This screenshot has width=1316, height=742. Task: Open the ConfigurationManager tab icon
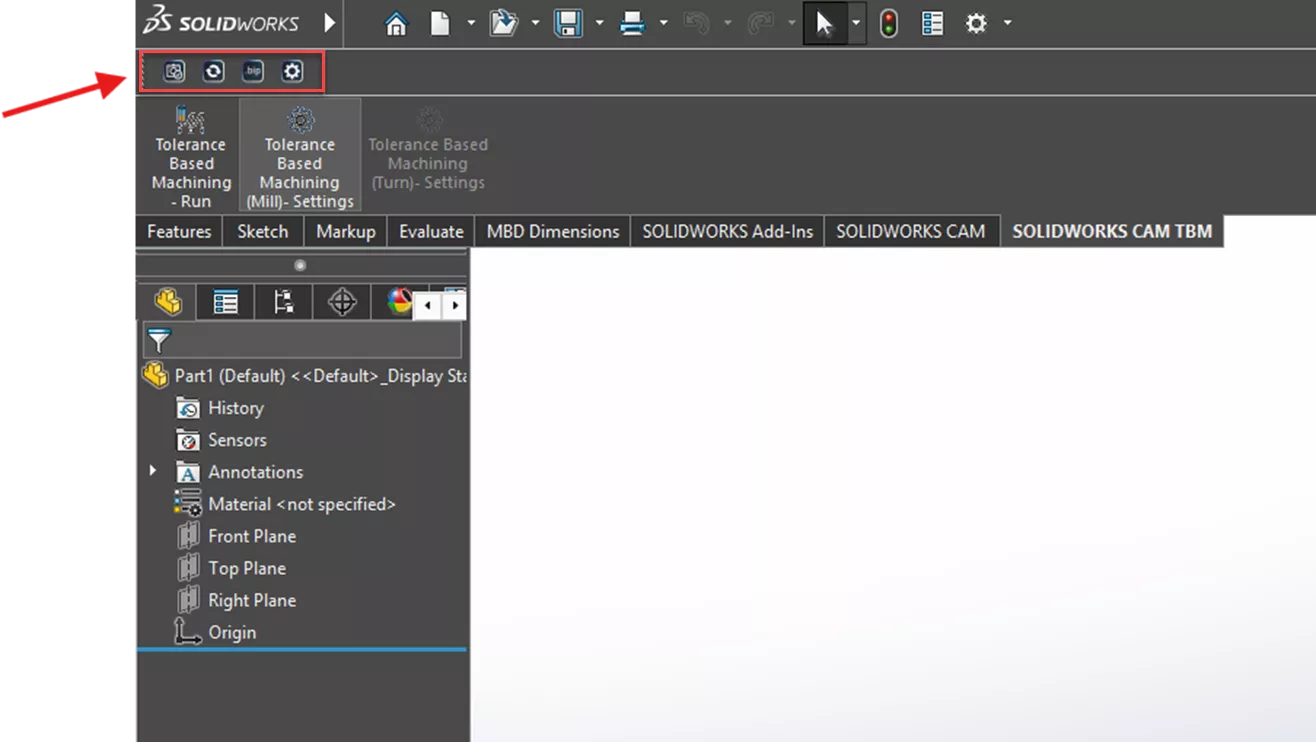284,302
